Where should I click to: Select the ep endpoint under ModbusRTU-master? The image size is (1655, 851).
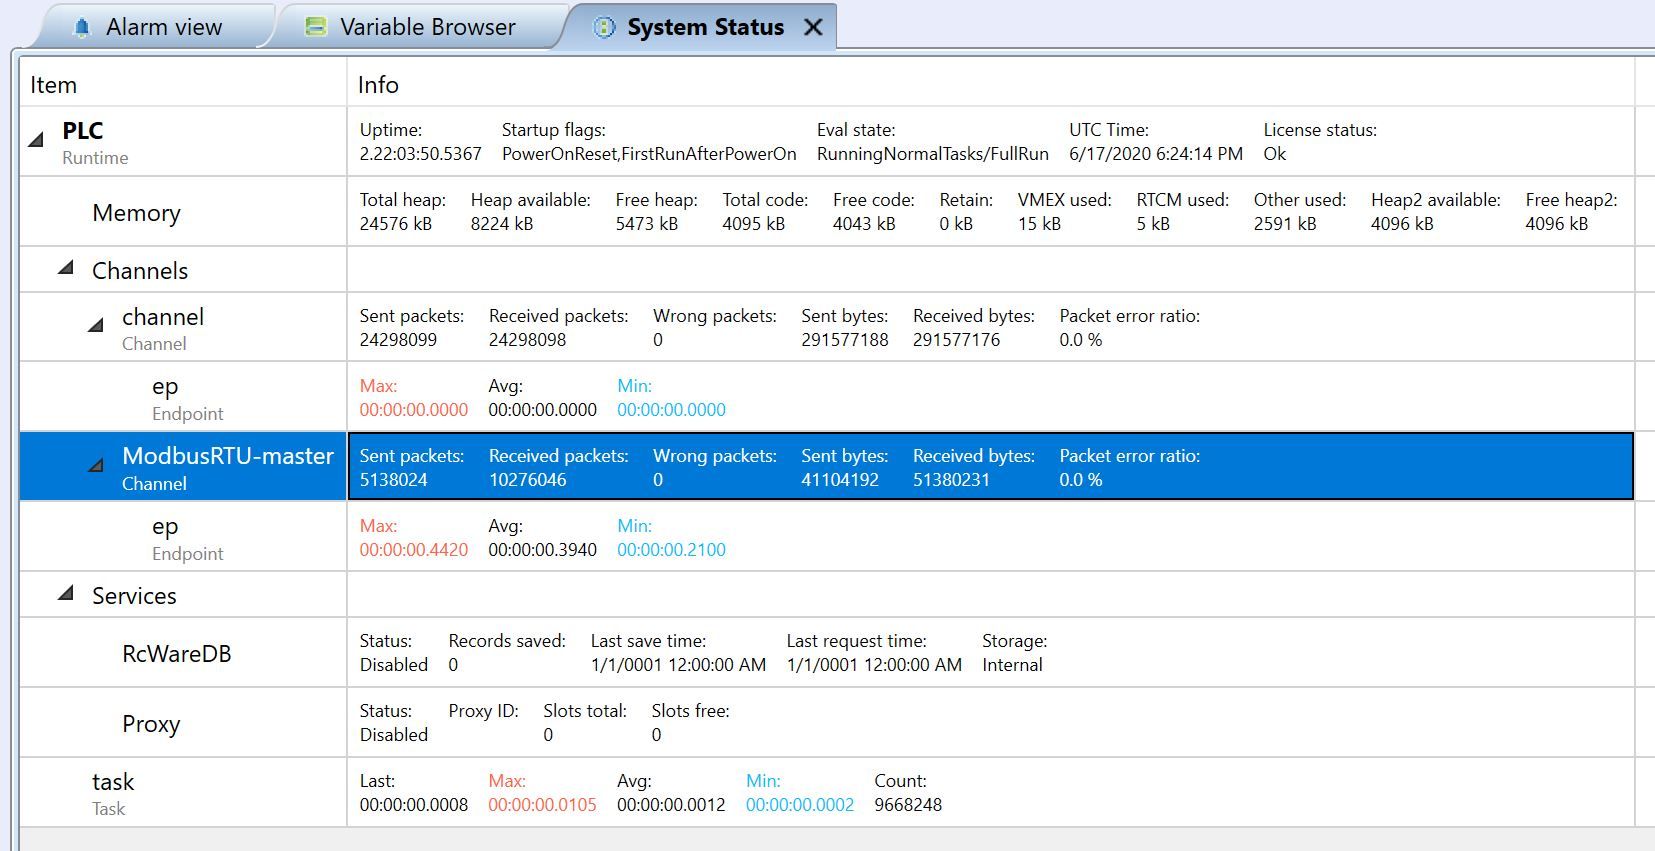[x=165, y=527]
